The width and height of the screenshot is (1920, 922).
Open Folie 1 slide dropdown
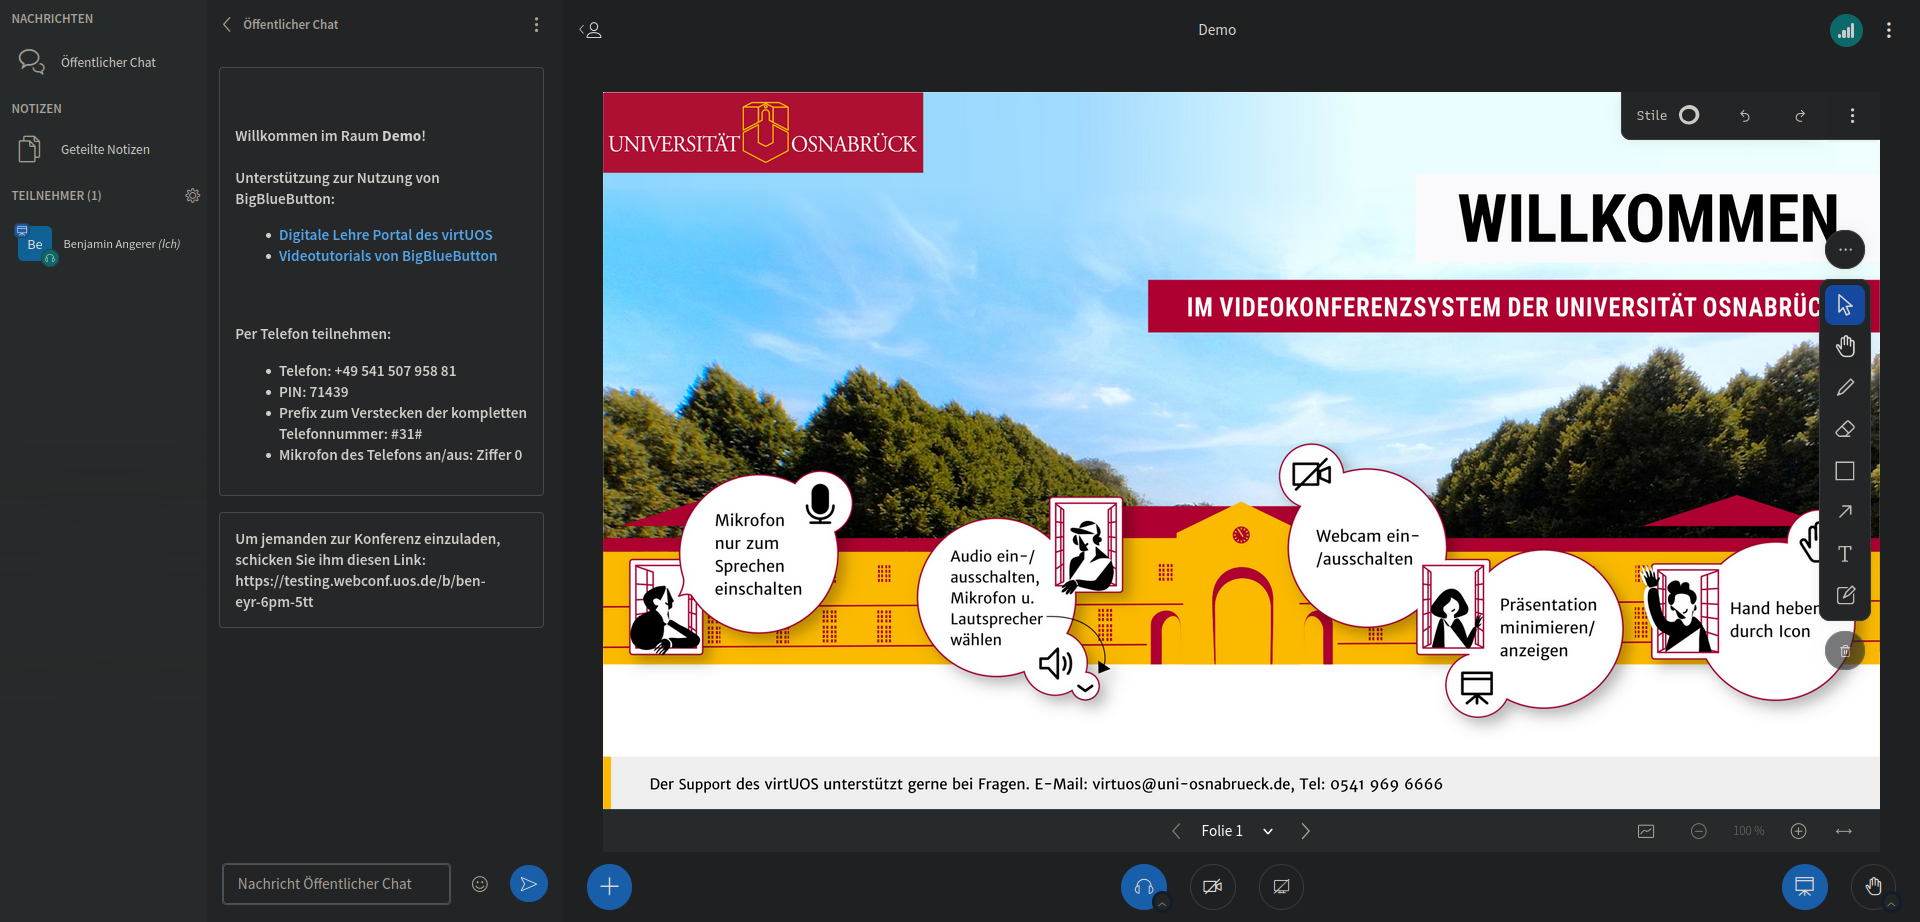click(1238, 831)
